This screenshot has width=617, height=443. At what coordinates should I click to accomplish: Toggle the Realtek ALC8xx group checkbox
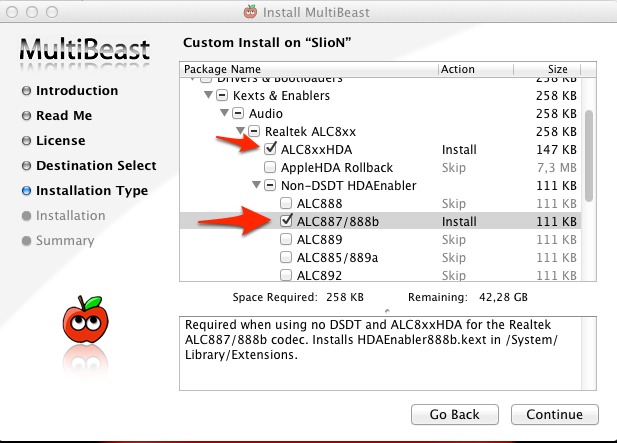254,131
